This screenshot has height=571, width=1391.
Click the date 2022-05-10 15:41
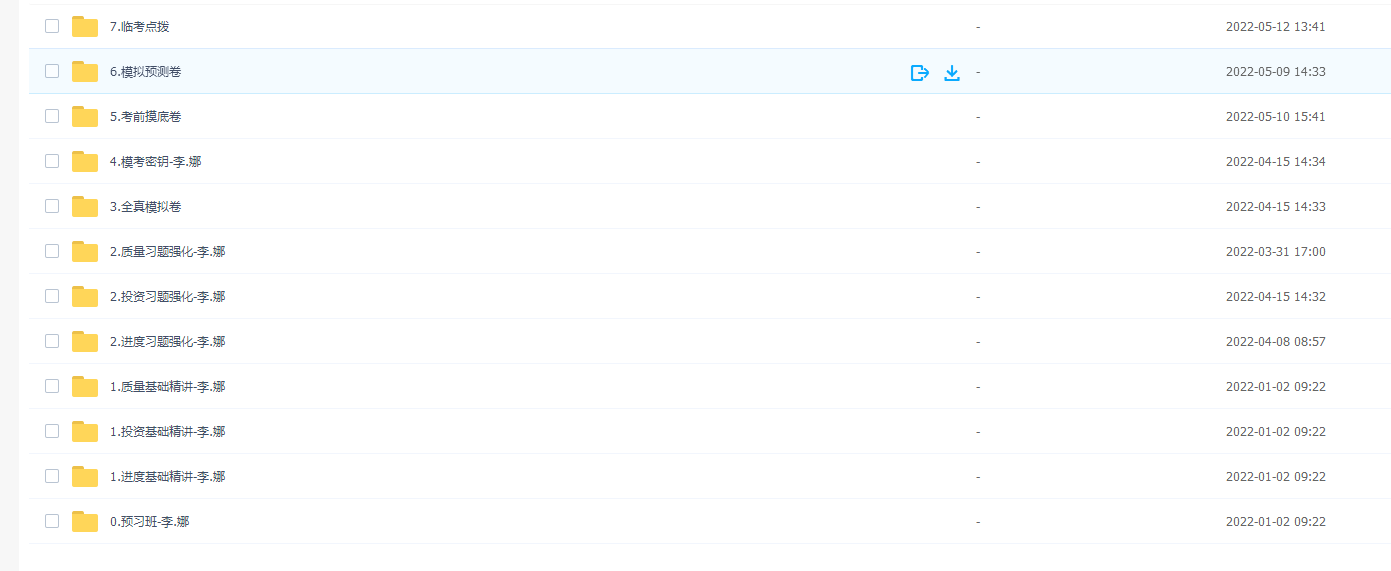1276,117
